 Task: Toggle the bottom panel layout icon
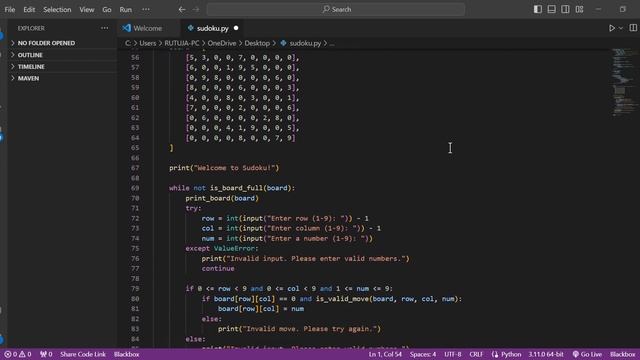(x=551, y=9)
